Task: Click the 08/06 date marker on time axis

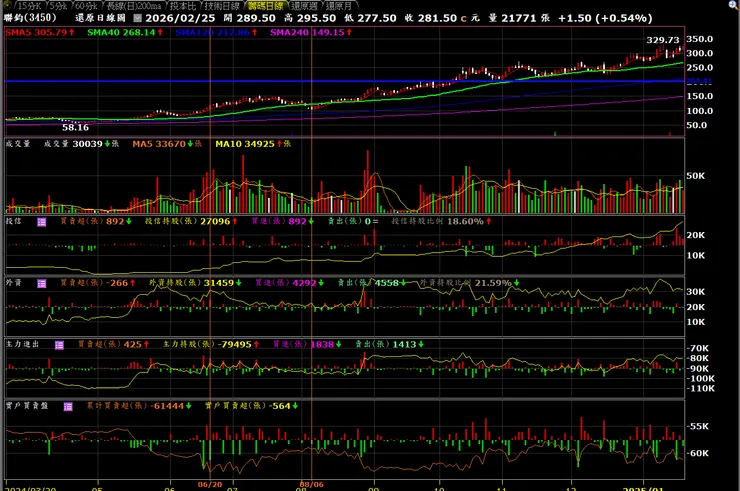Action: (312, 485)
